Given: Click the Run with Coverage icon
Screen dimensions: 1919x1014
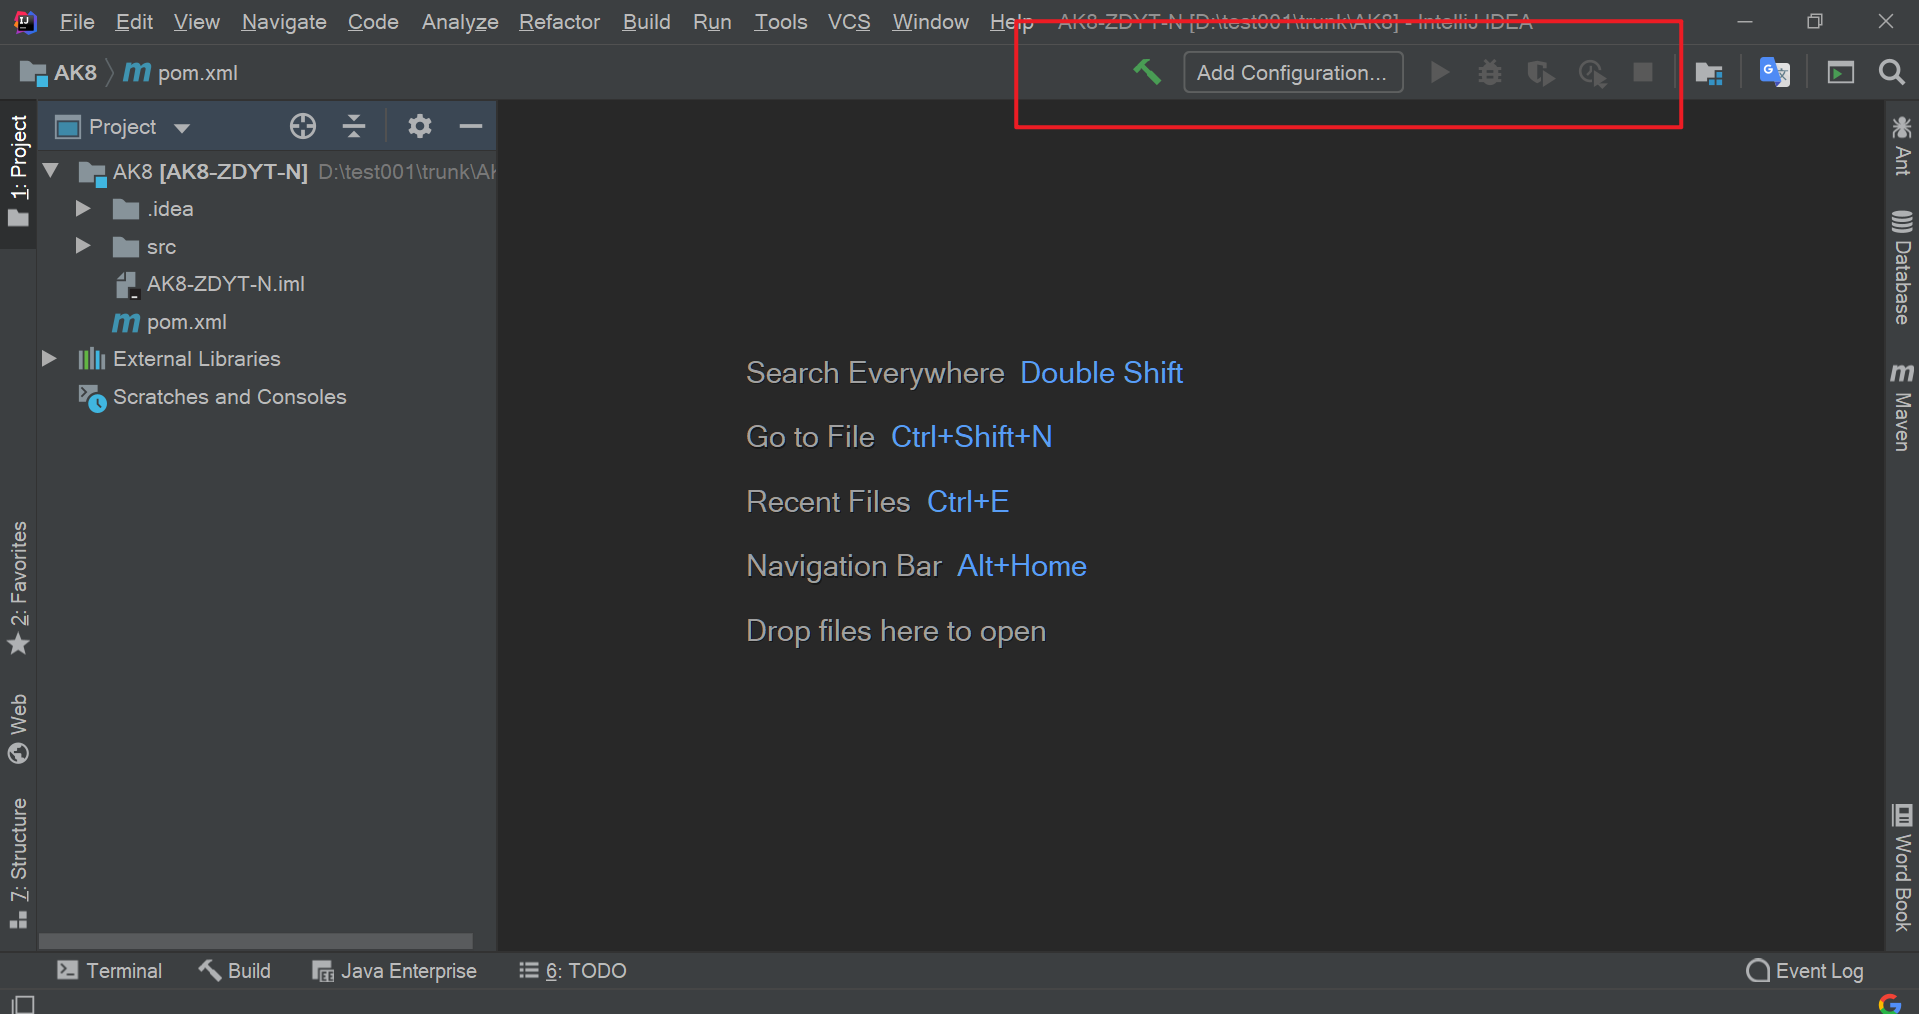Looking at the screenshot, I should point(1541,73).
